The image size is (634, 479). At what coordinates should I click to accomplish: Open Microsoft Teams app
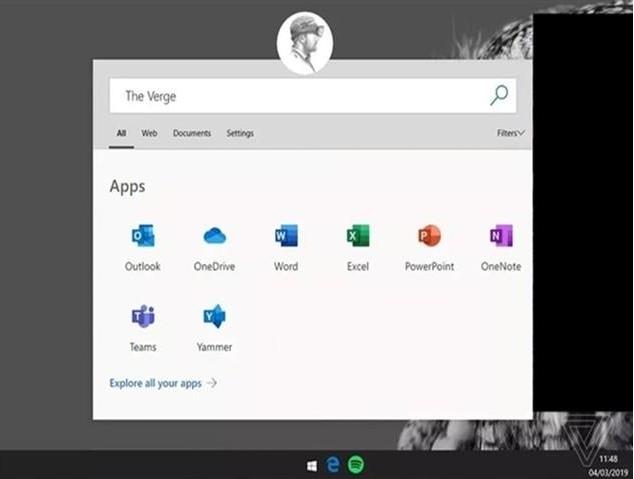tap(142, 318)
